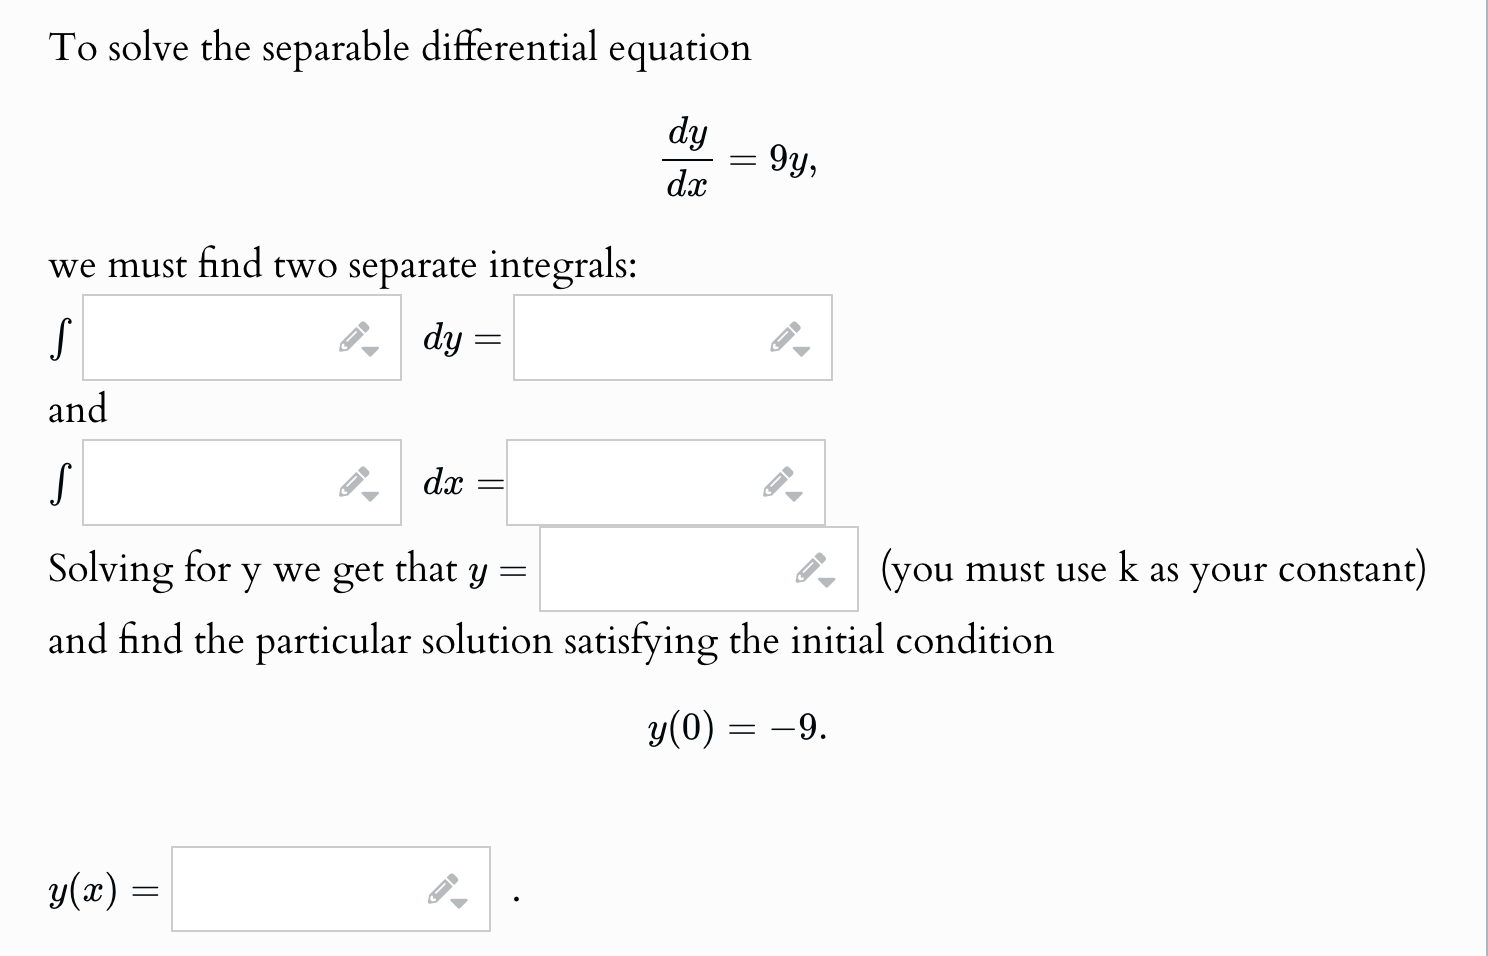Expand the arrow under the dy result pencil

[x=802, y=351]
